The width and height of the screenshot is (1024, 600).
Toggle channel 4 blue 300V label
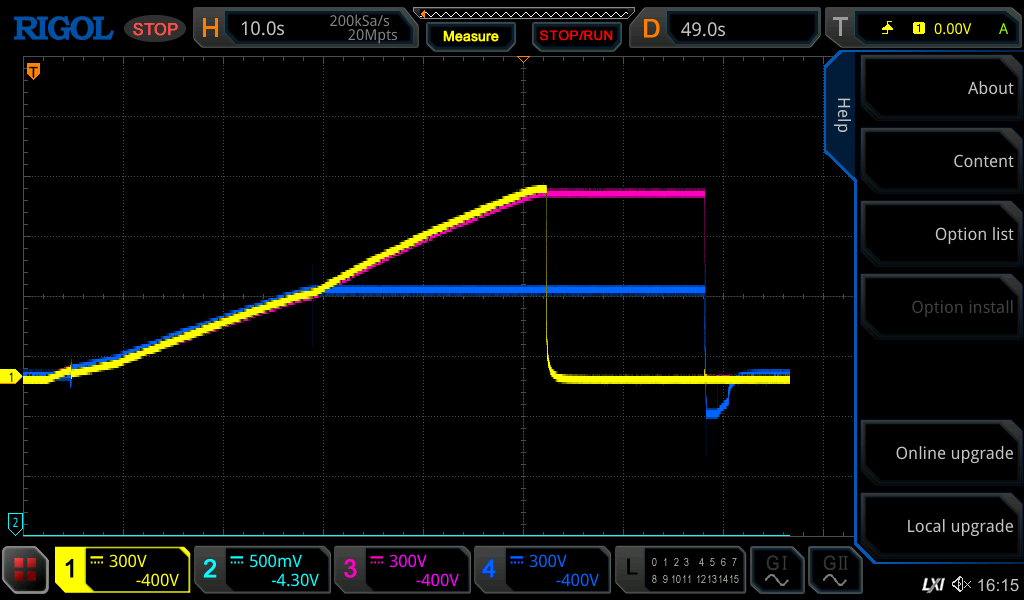pyautogui.click(x=541, y=570)
